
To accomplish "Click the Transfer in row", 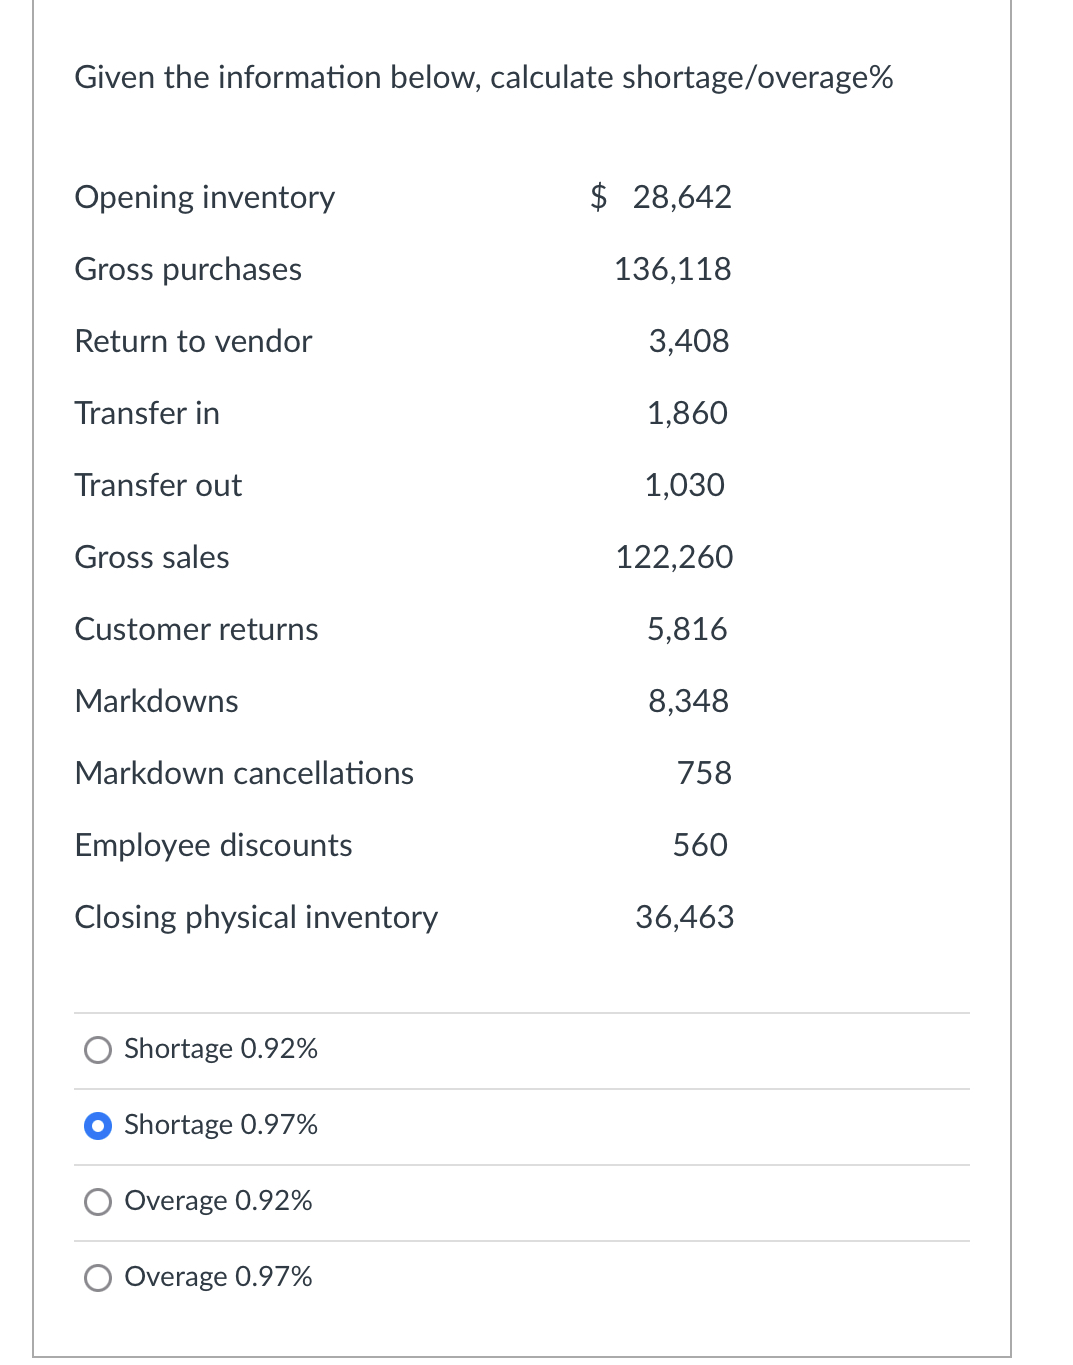I will 146,413.
